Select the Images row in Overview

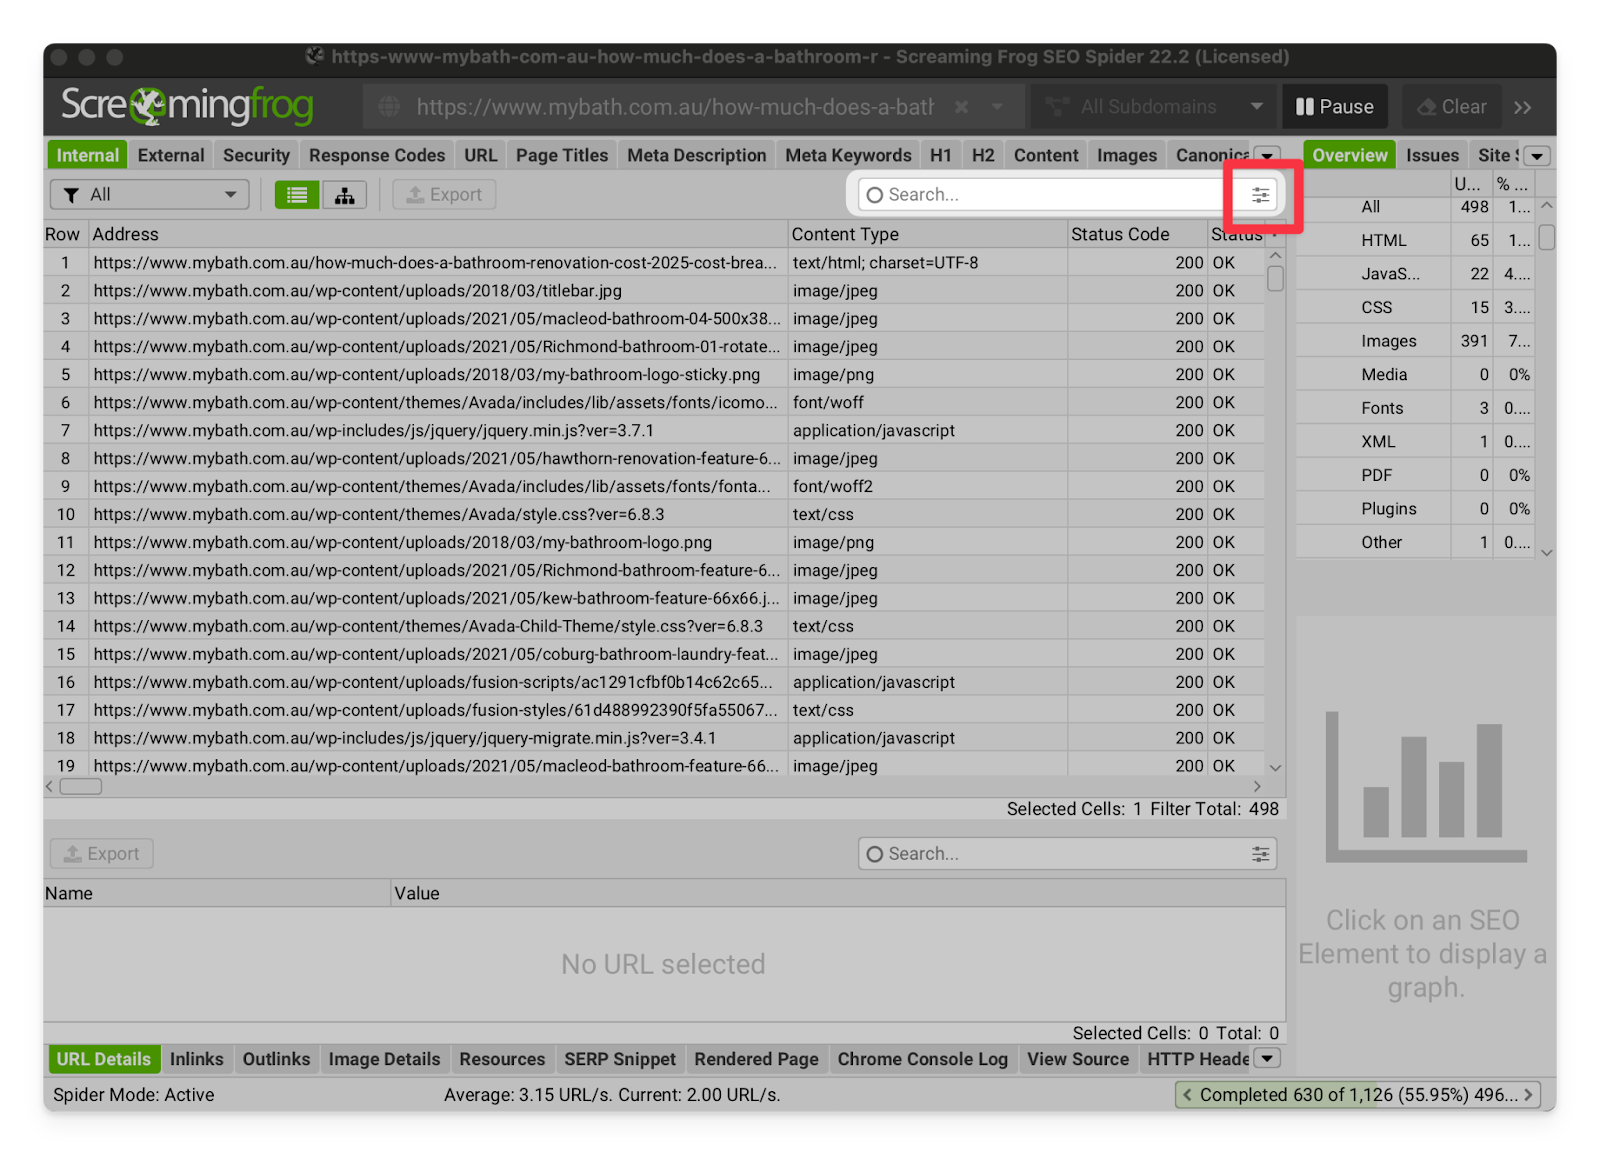pyautogui.click(x=1388, y=341)
